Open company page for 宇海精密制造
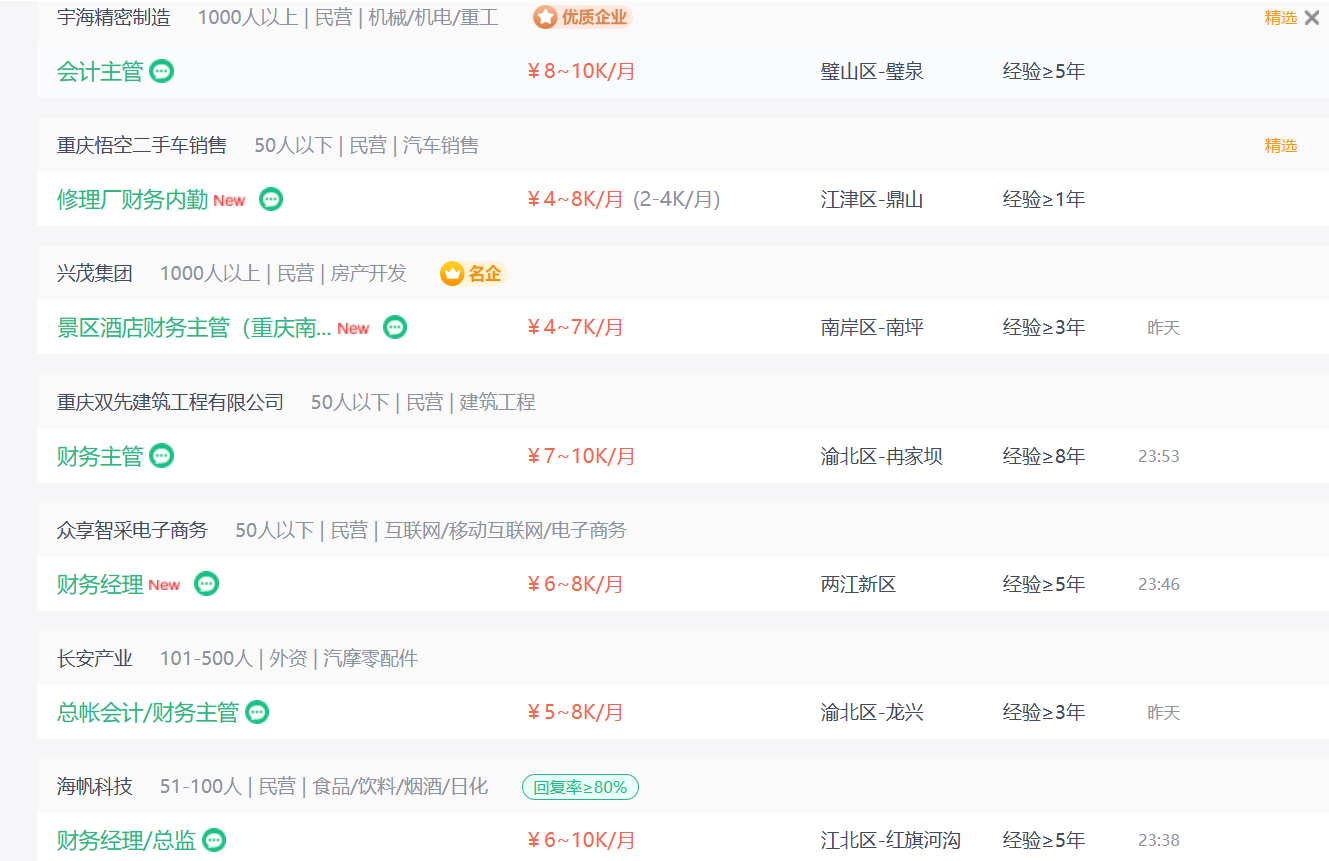1329x861 pixels. point(114,17)
